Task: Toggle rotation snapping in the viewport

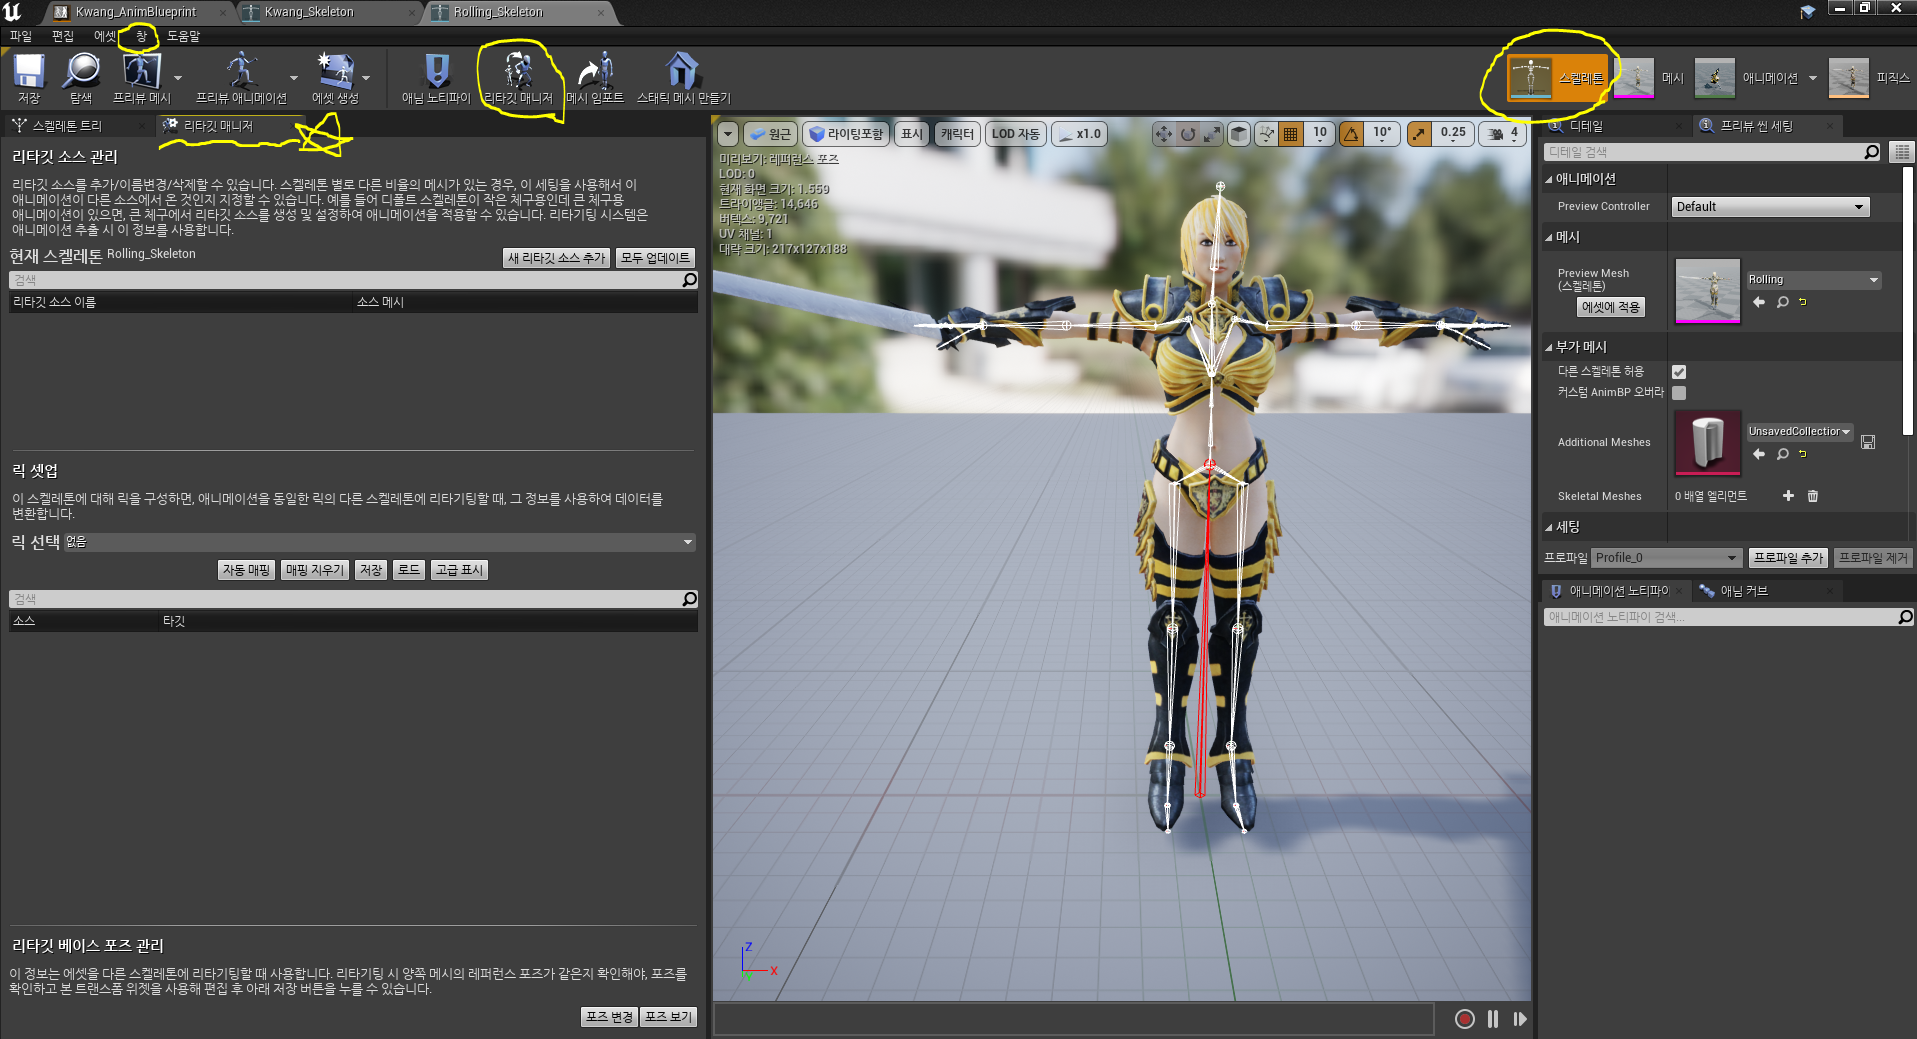Action: pos(1352,134)
